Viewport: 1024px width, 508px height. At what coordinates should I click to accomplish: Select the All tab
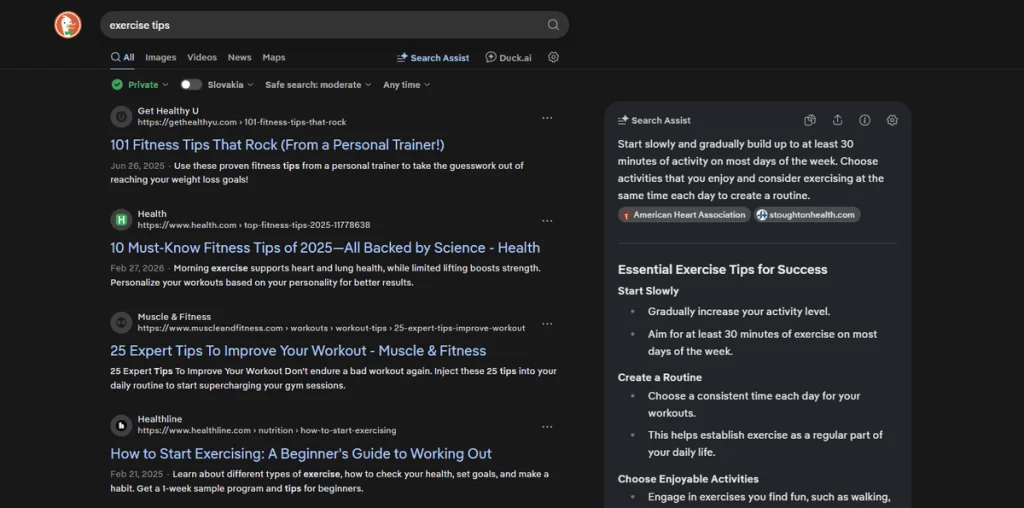point(123,57)
